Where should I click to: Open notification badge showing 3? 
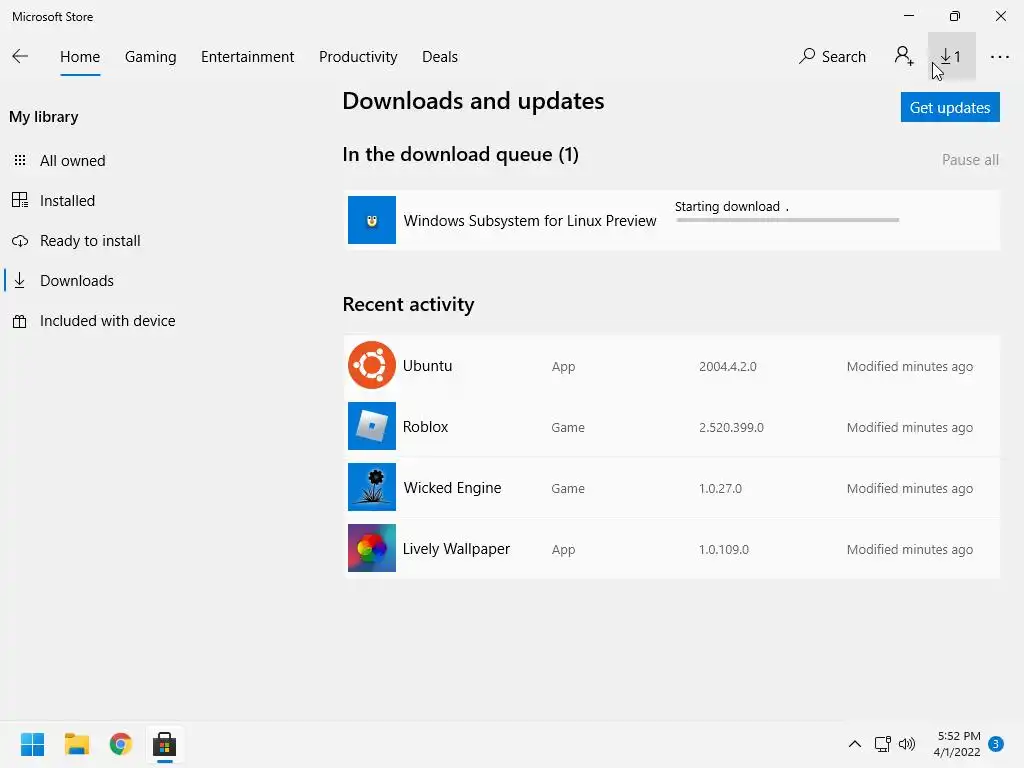[996, 744]
